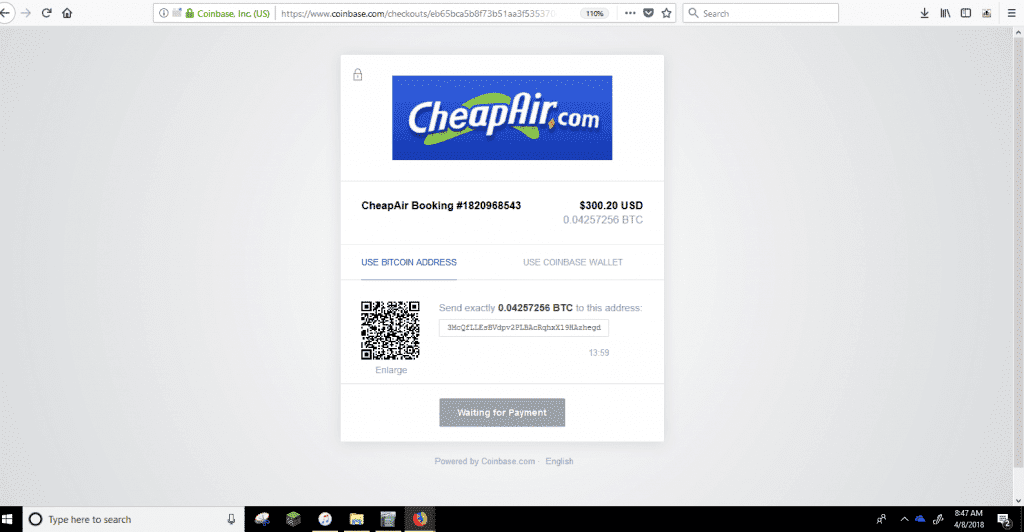Reset the 110% zoom level badge

[x=595, y=13]
